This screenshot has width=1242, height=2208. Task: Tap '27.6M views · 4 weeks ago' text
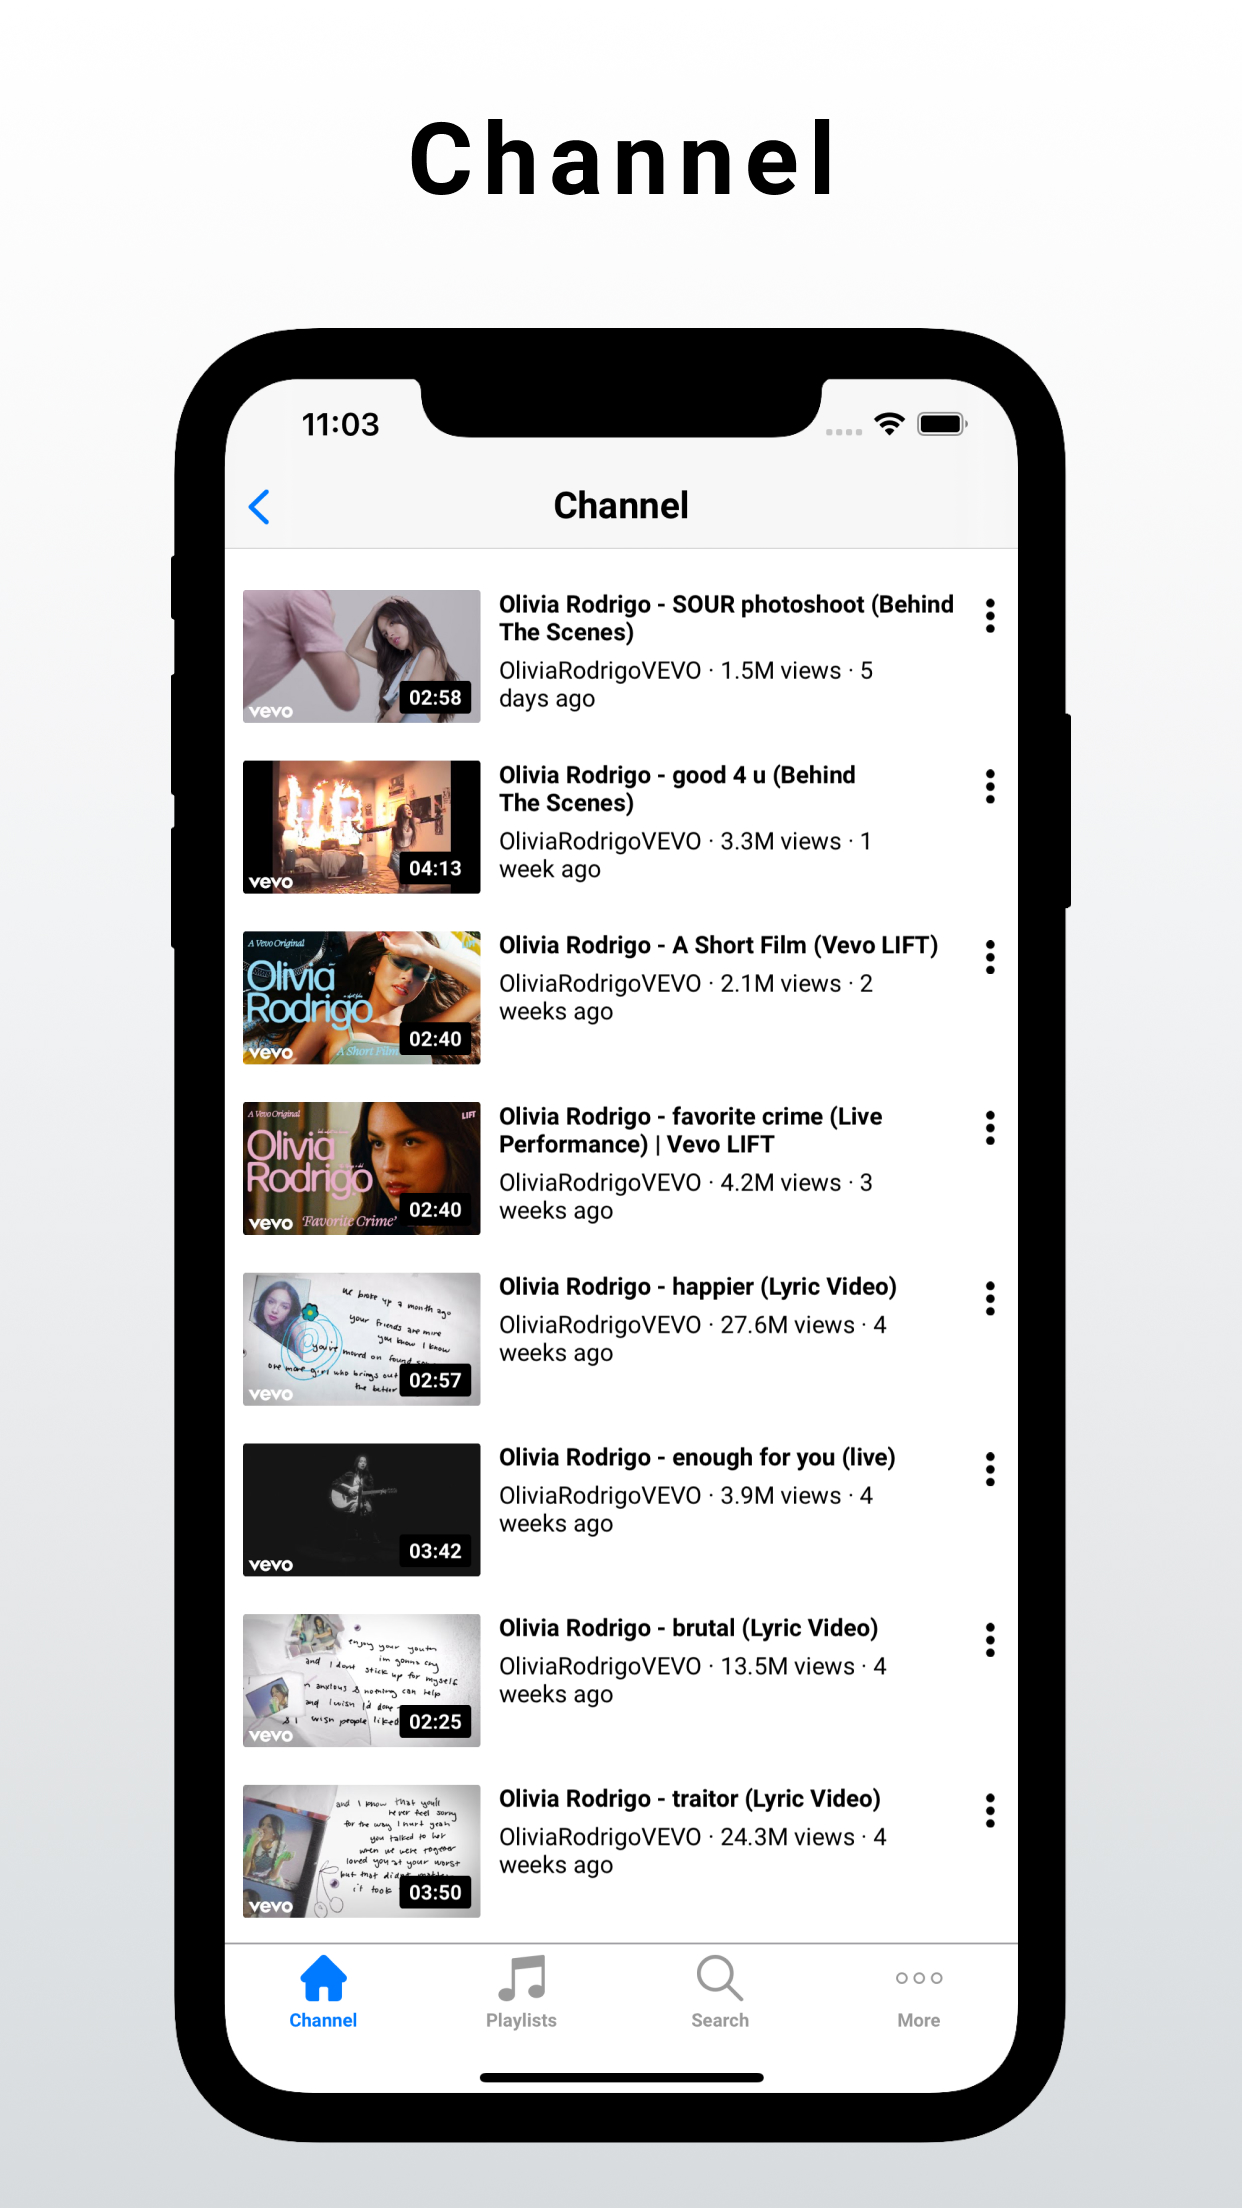point(693,1339)
